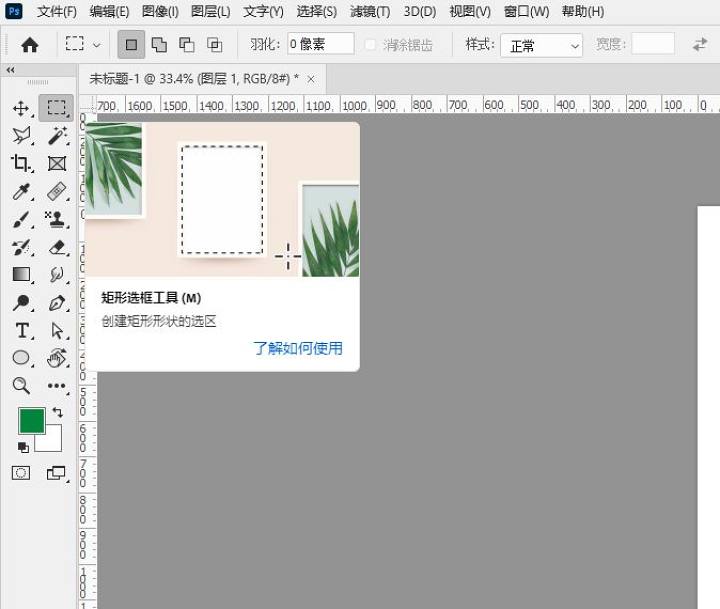The height and width of the screenshot is (609, 720).
Task: Reset default foreground and background colors
Action: click(23, 446)
